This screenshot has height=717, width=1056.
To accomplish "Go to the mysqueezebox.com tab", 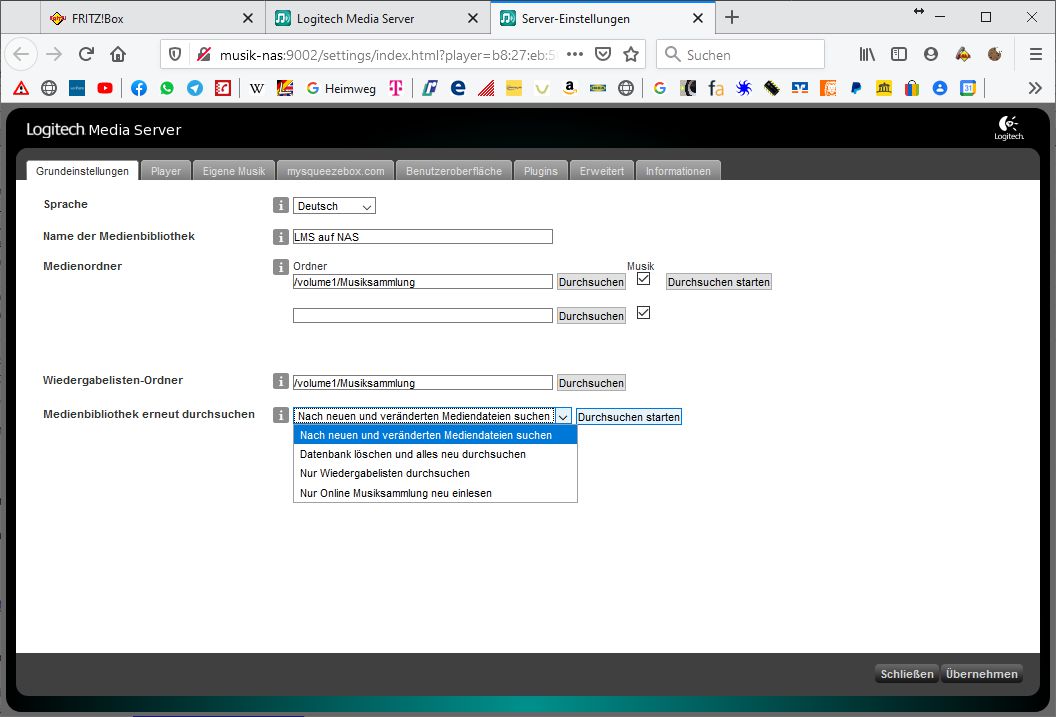I will point(335,171).
